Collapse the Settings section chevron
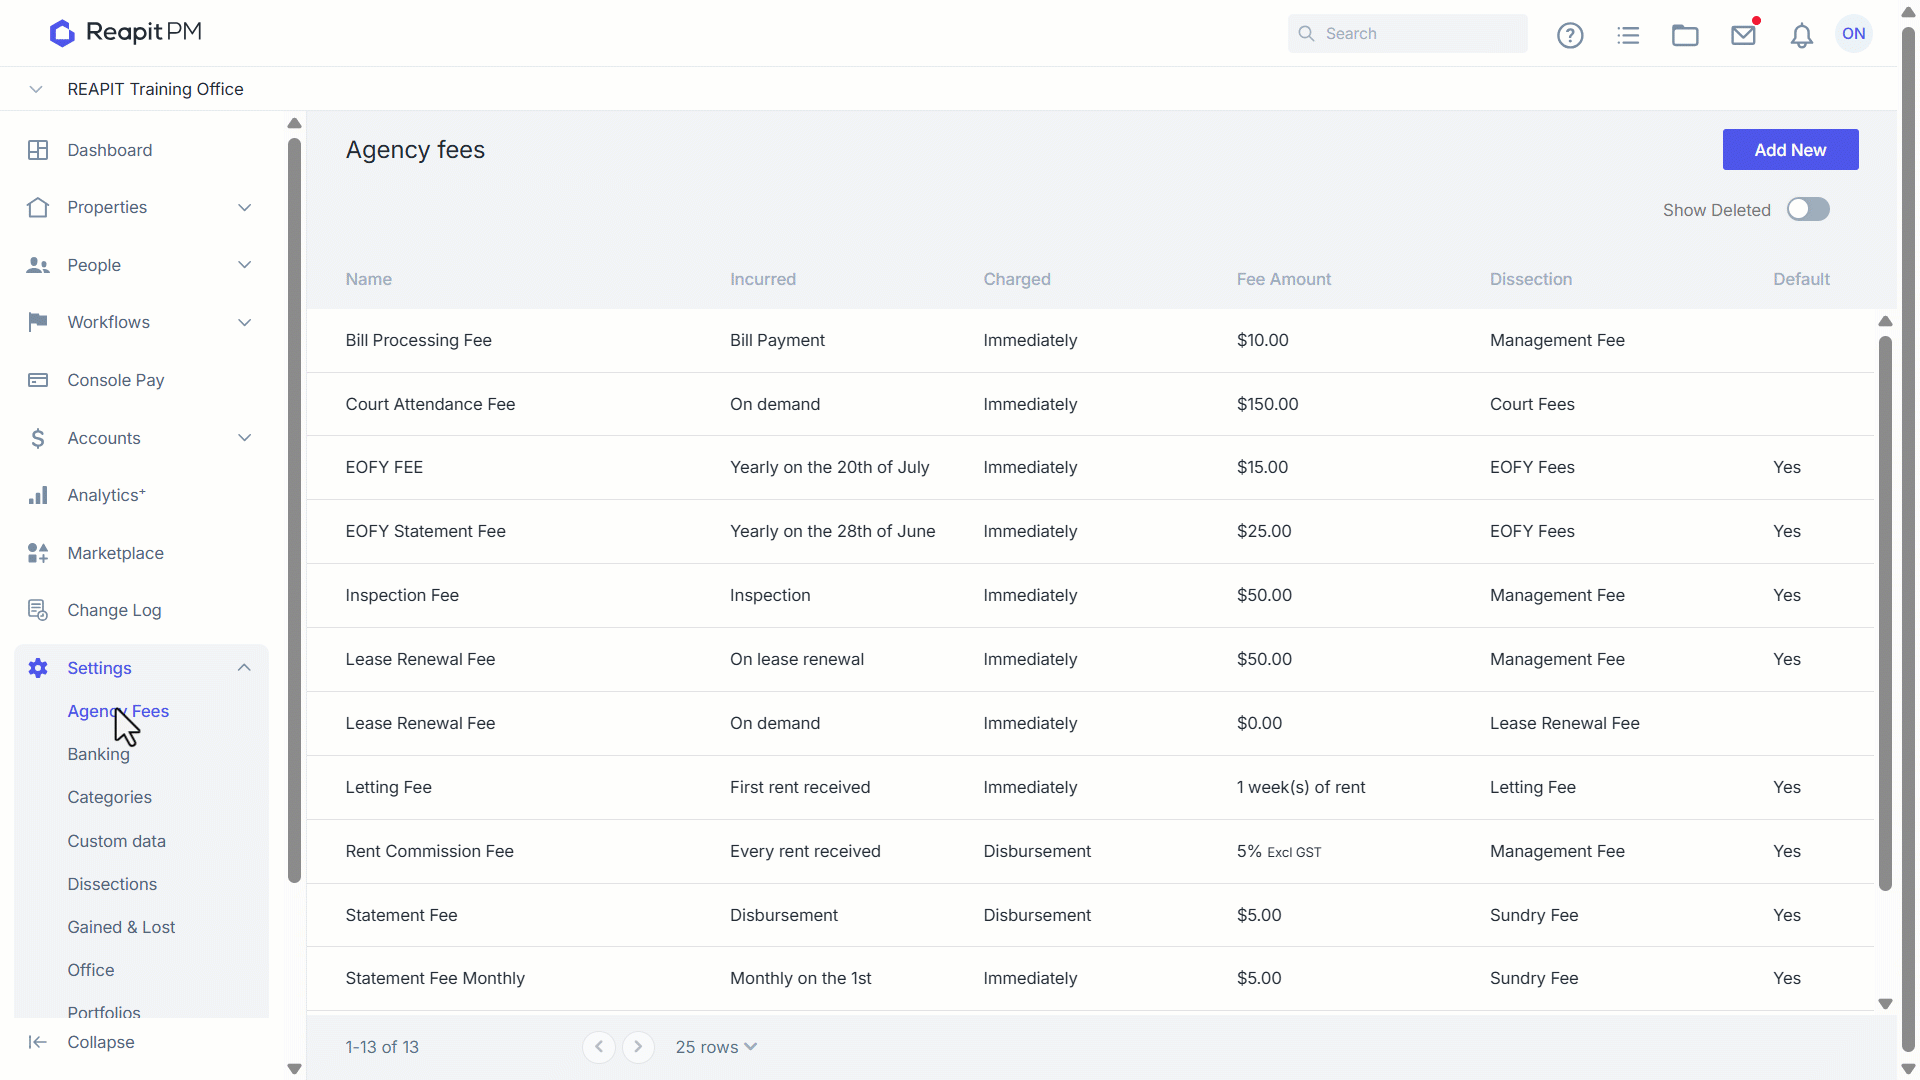 pos(244,668)
